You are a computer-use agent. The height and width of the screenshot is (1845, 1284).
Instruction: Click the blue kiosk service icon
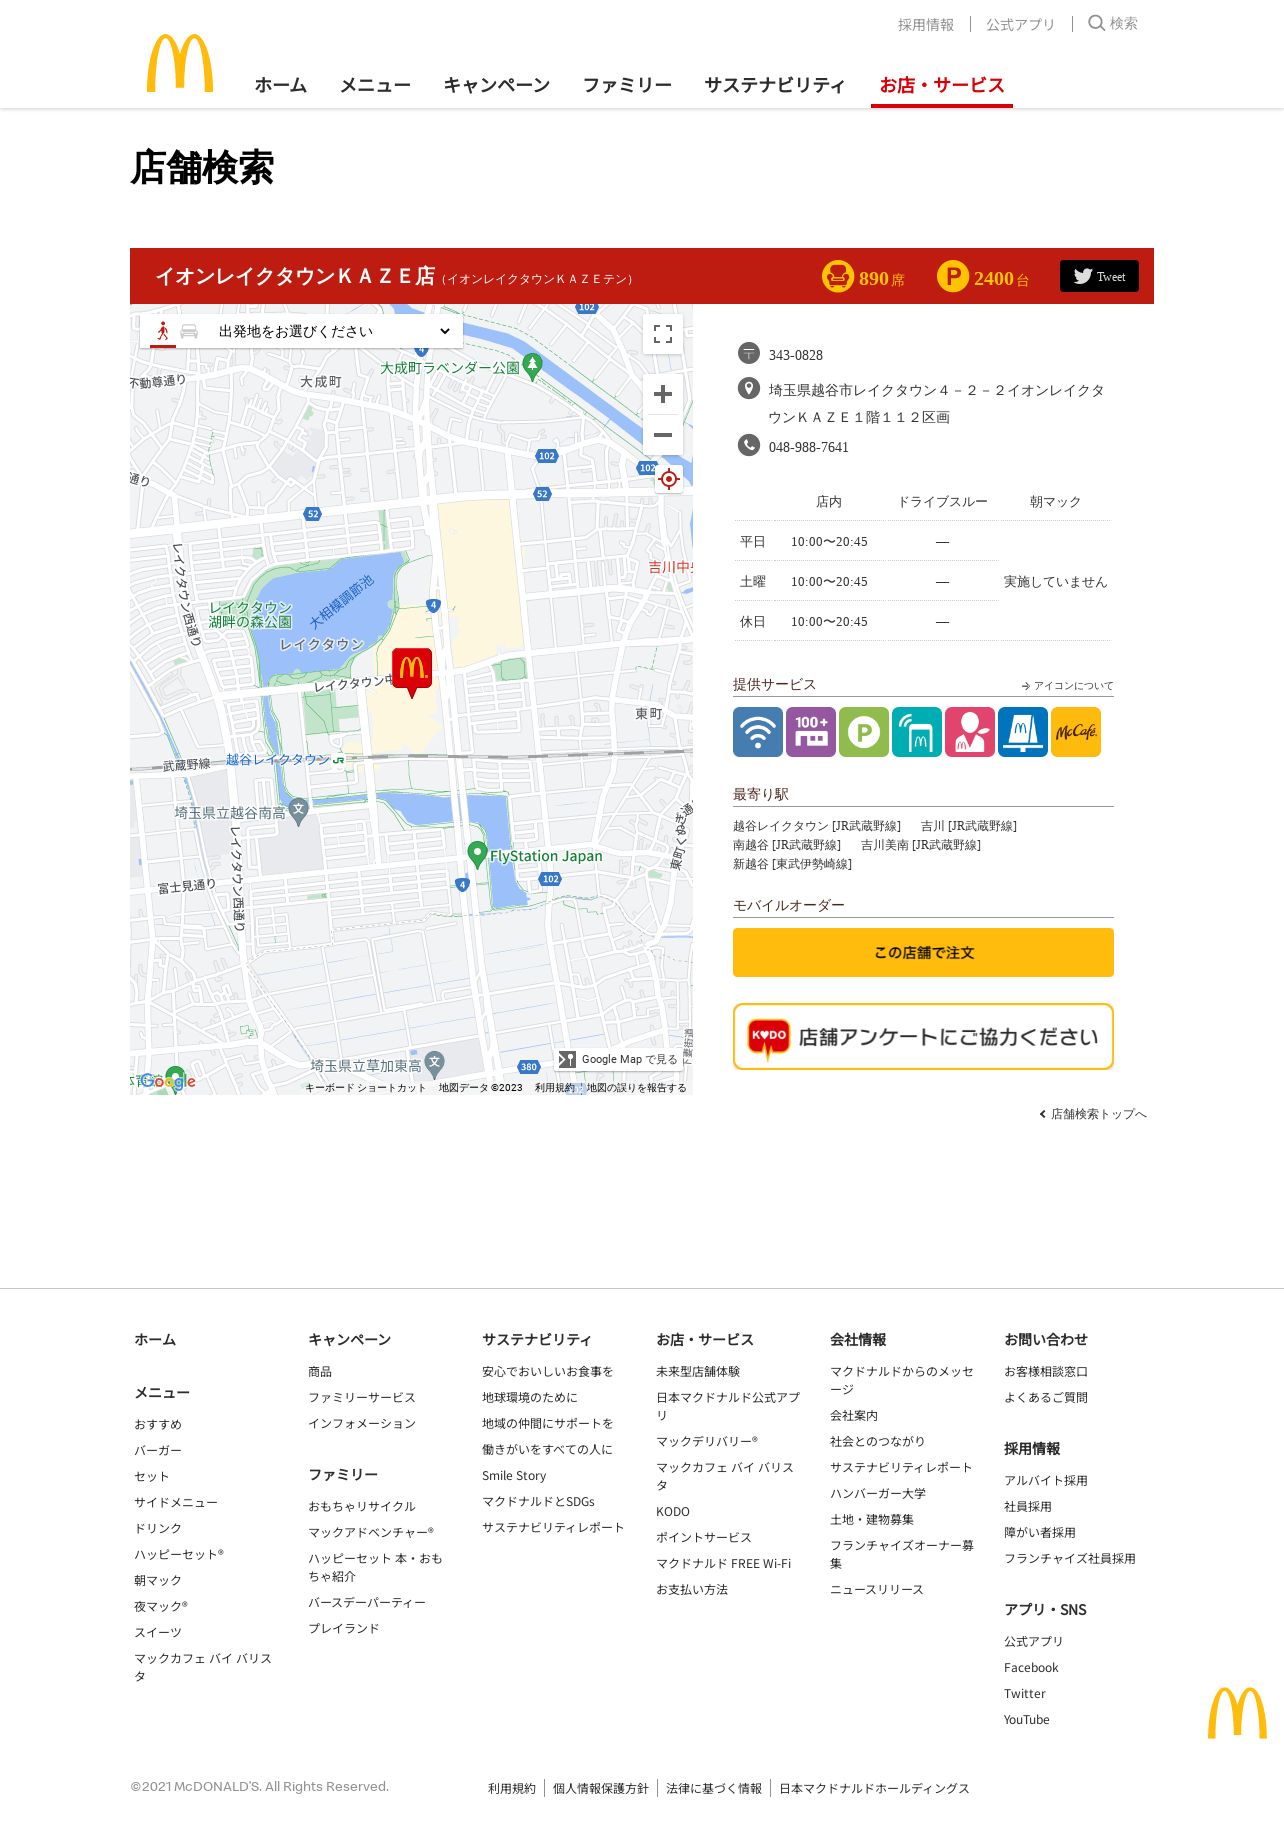(1023, 732)
